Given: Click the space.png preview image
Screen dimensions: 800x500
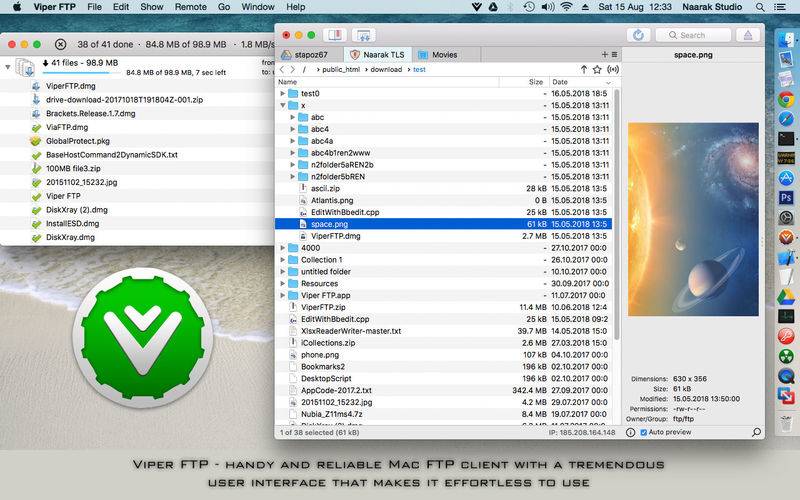Looking at the screenshot, I should [693, 219].
